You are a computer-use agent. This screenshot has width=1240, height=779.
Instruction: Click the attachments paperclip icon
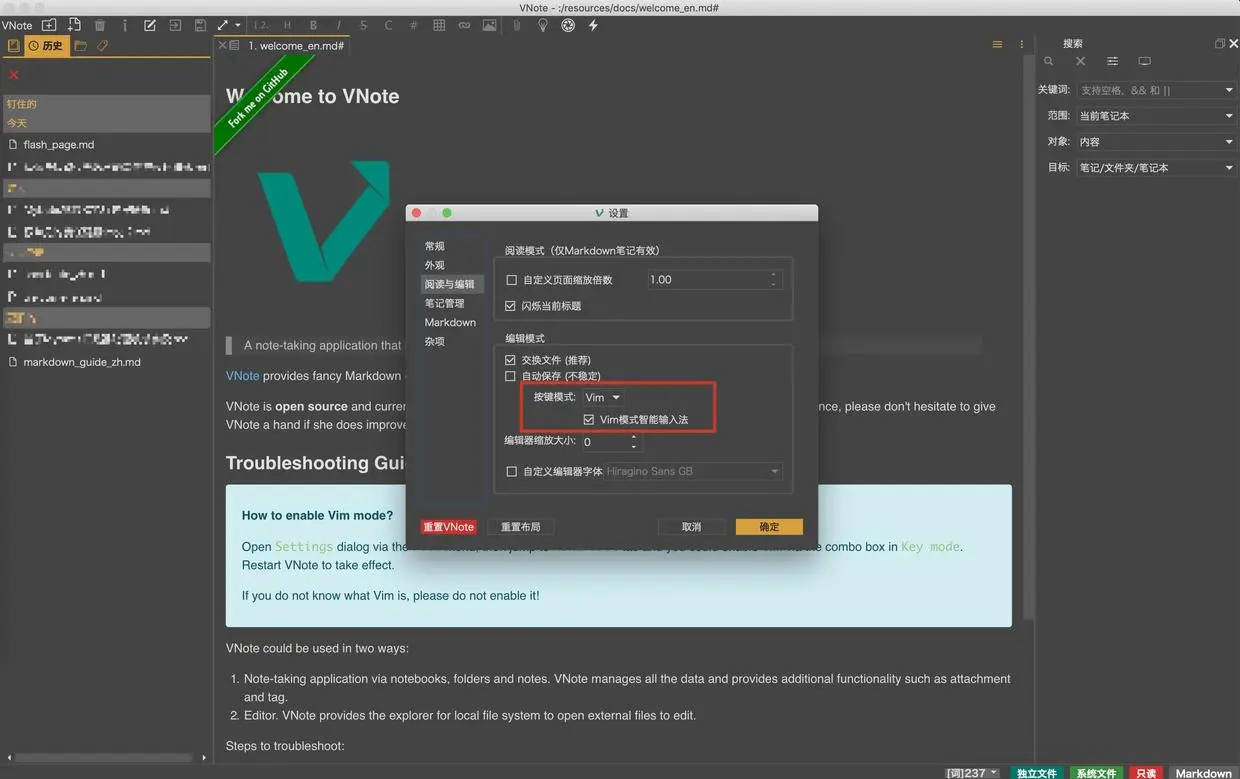tap(517, 25)
